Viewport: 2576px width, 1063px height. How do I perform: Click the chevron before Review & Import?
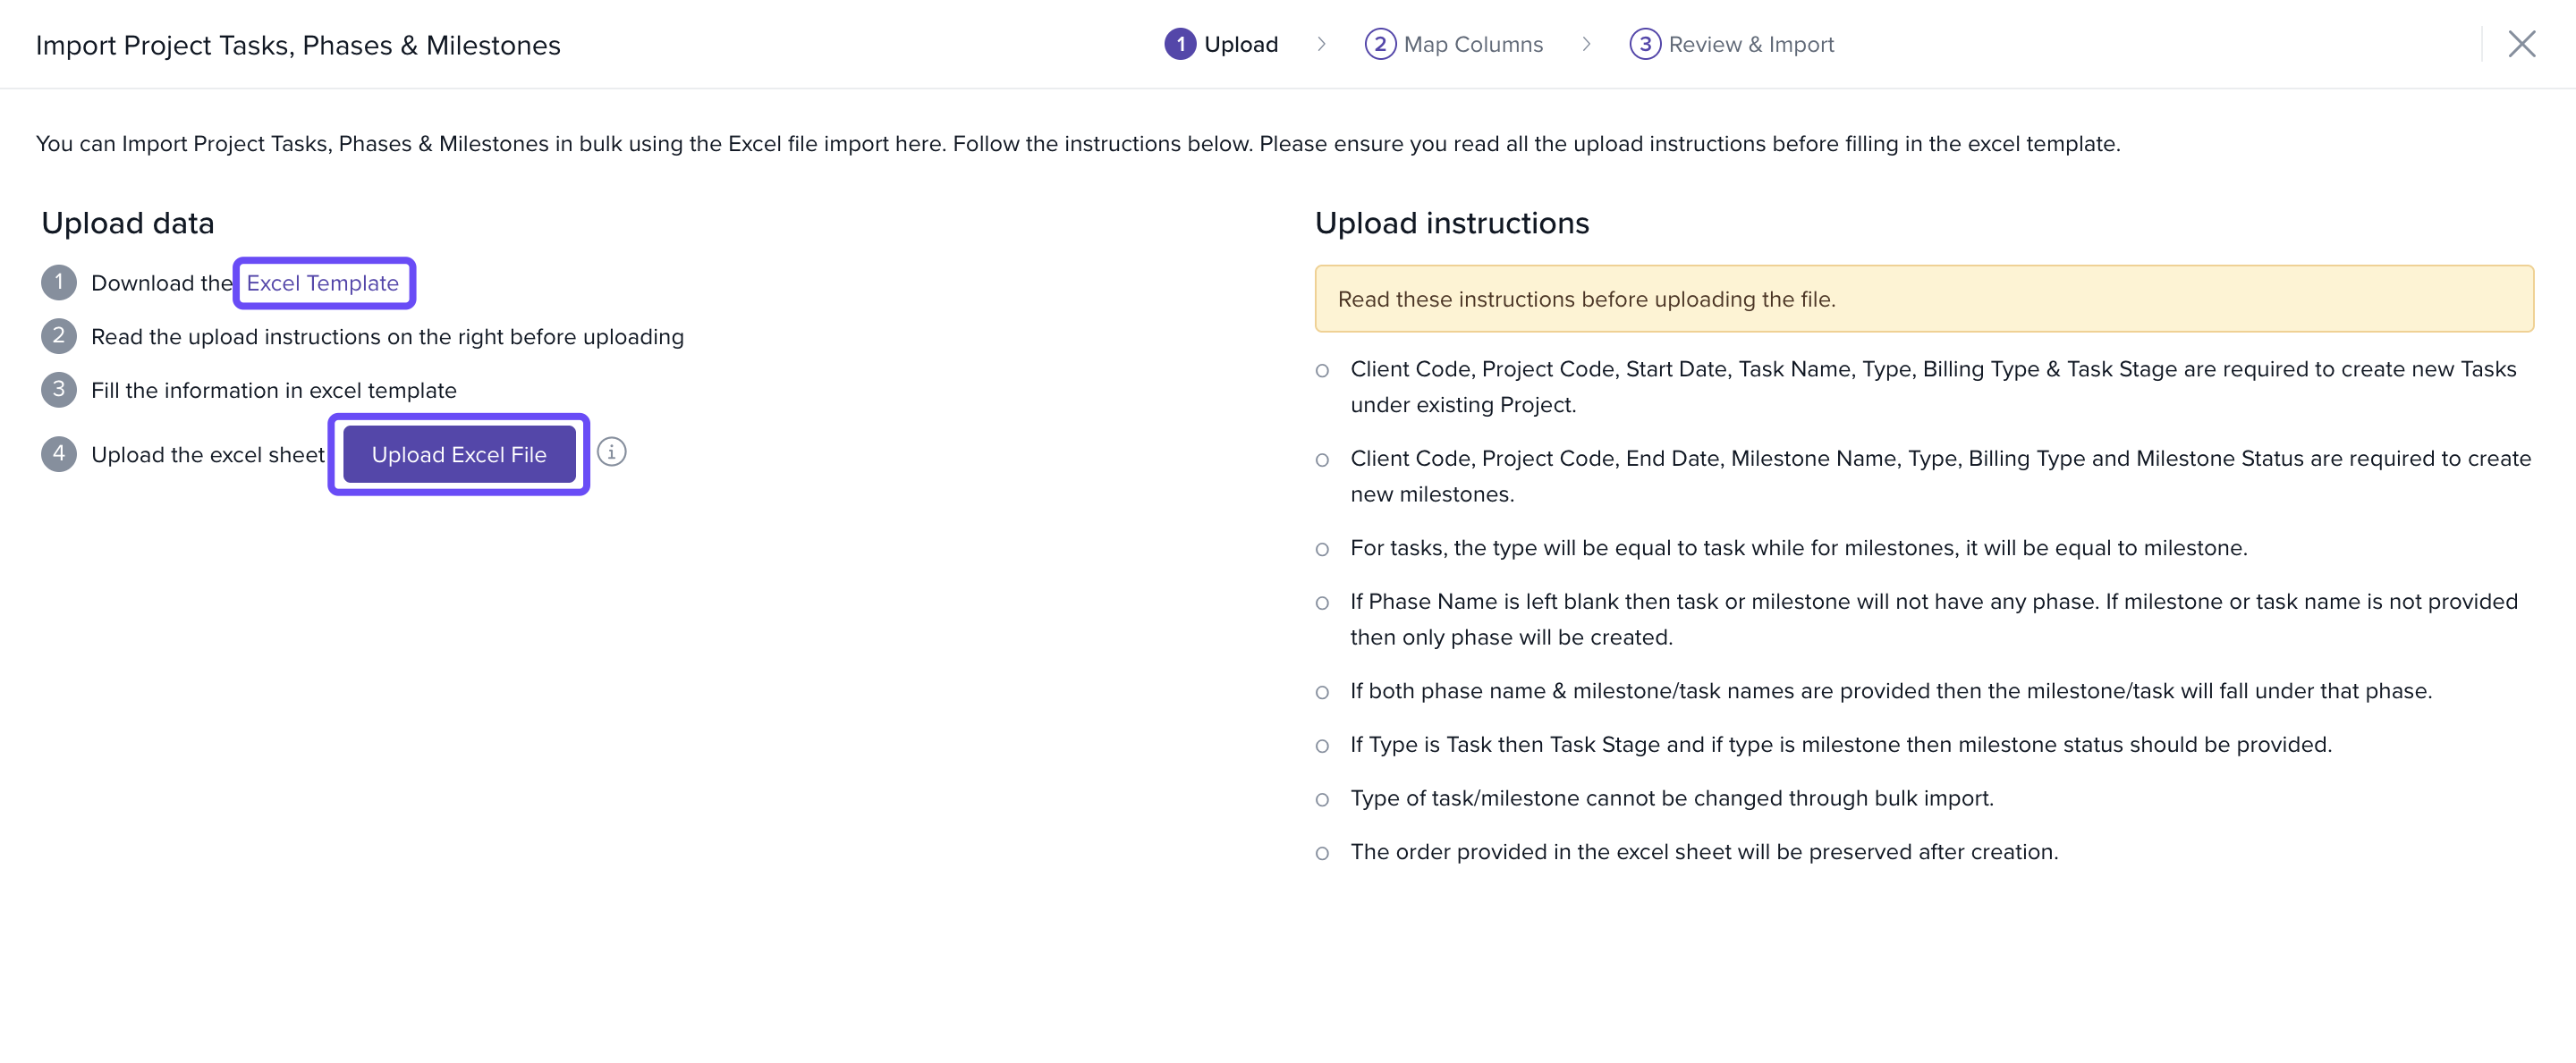[1586, 44]
